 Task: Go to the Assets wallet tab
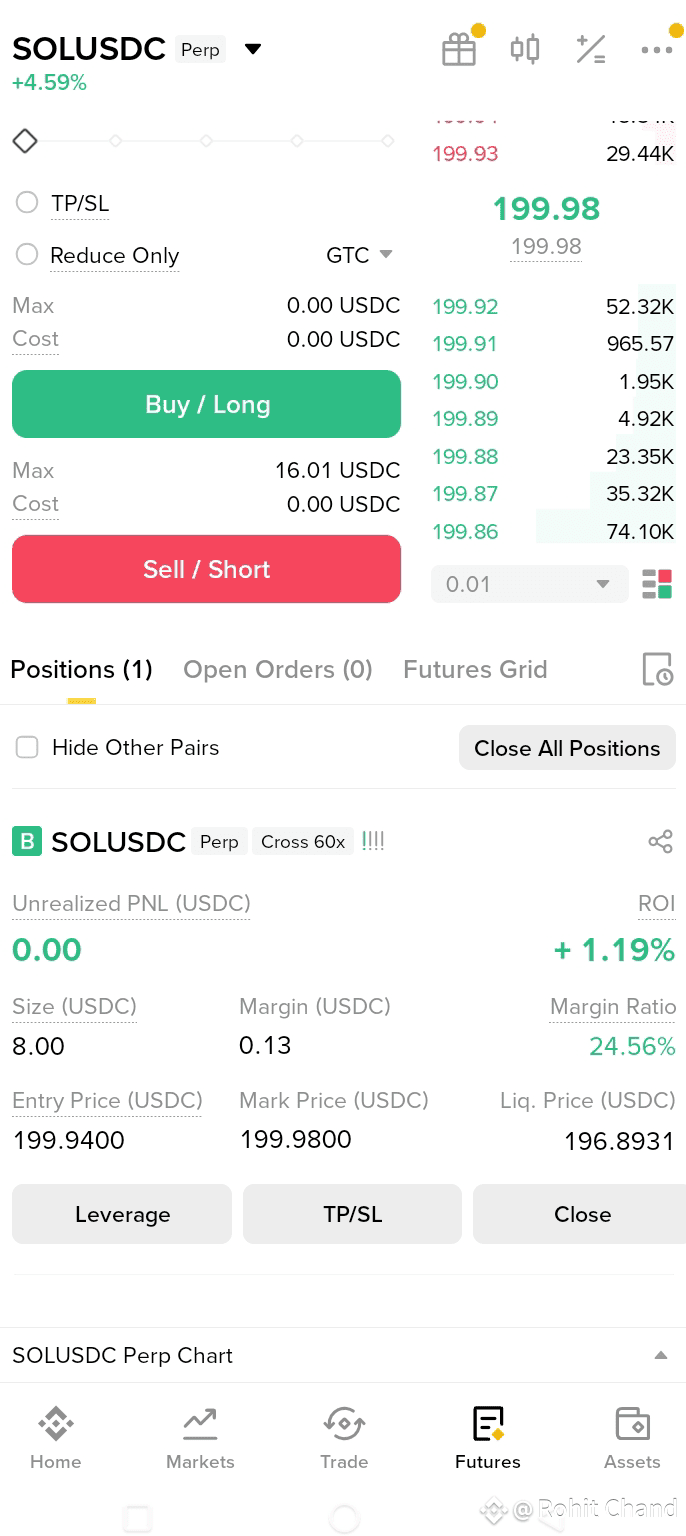click(x=632, y=1438)
